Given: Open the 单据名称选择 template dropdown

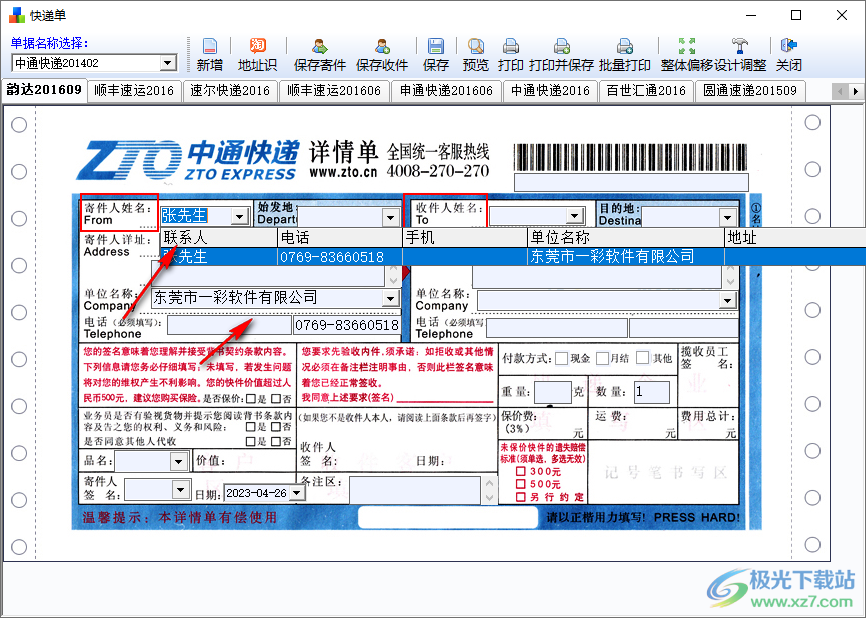Looking at the screenshot, I should point(168,63).
